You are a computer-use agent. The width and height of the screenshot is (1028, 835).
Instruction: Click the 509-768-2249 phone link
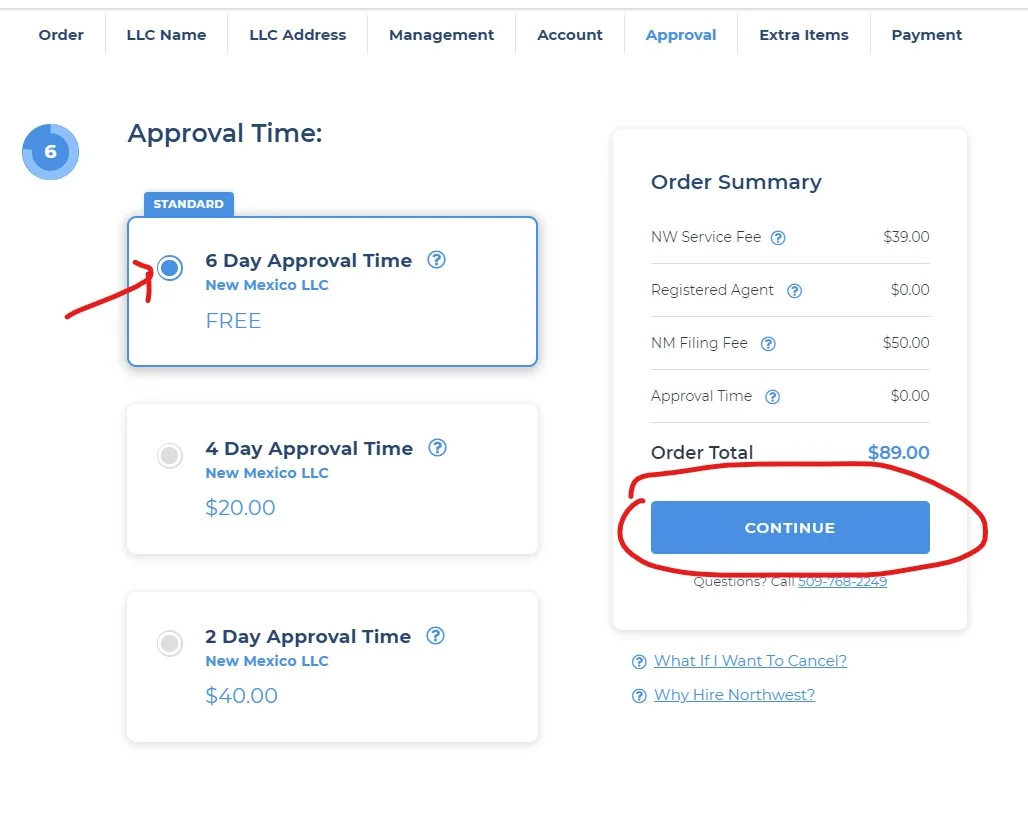click(x=842, y=581)
